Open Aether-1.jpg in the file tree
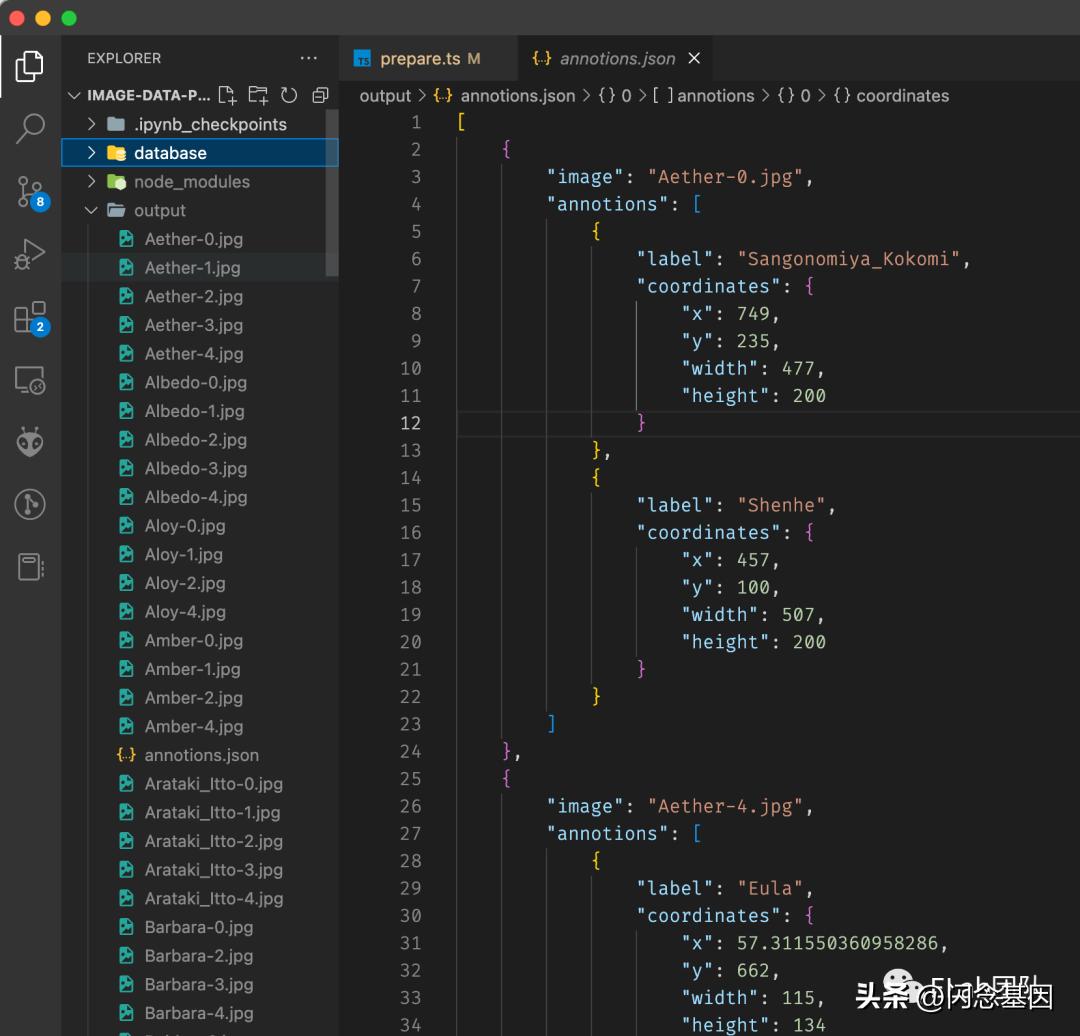The image size is (1080, 1036). 193,268
